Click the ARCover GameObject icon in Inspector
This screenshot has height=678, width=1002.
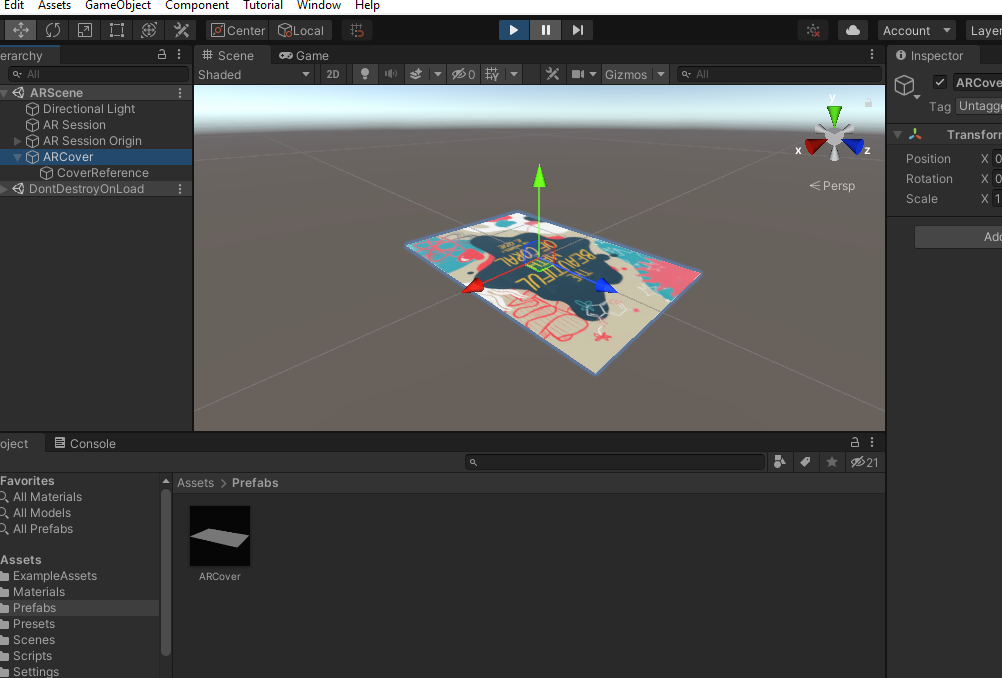(904, 85)
